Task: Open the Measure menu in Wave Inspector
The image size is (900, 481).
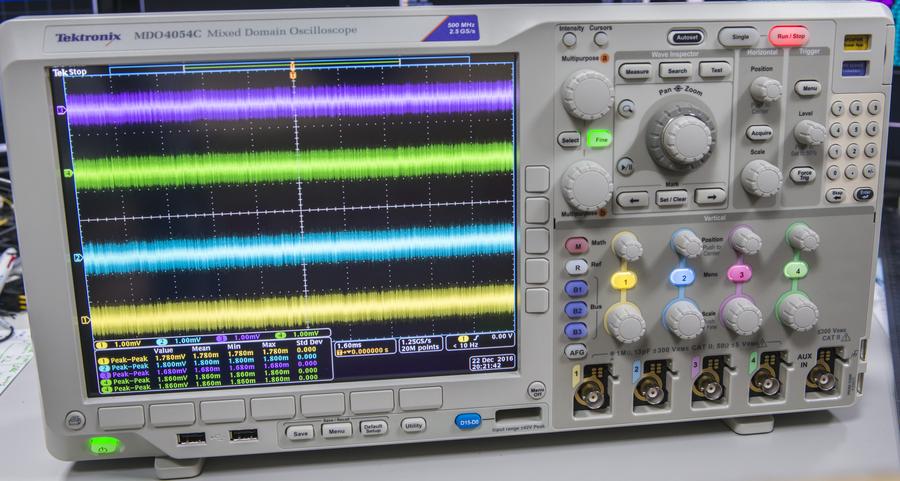Action: tap(636, 72)
